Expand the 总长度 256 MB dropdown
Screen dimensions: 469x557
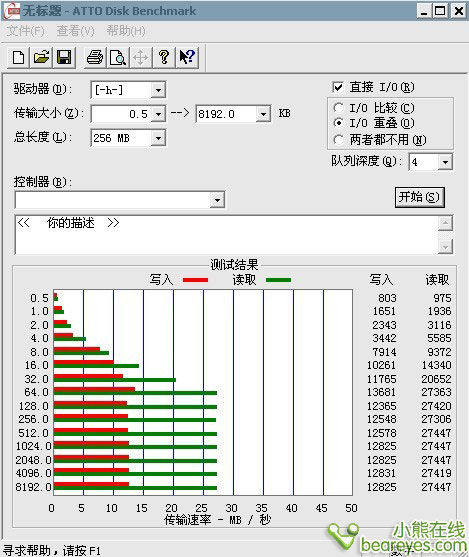click(x=158, y=138)
